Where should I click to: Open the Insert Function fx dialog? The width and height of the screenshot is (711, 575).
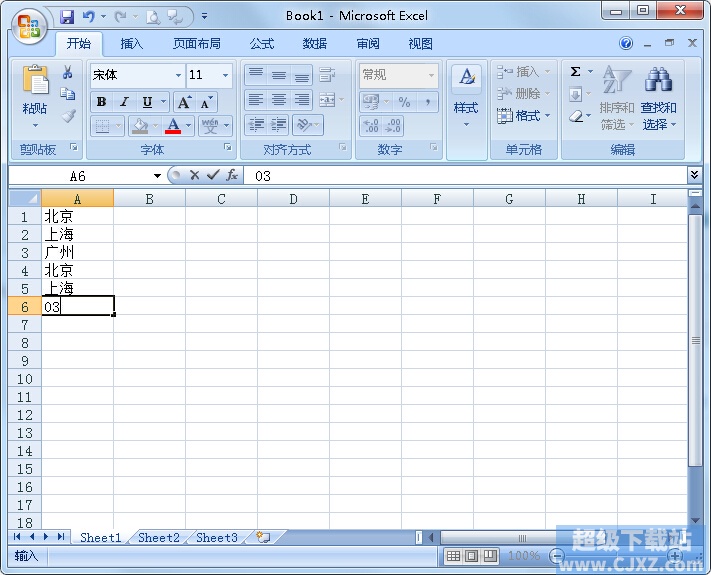click(x=232, y=175)
